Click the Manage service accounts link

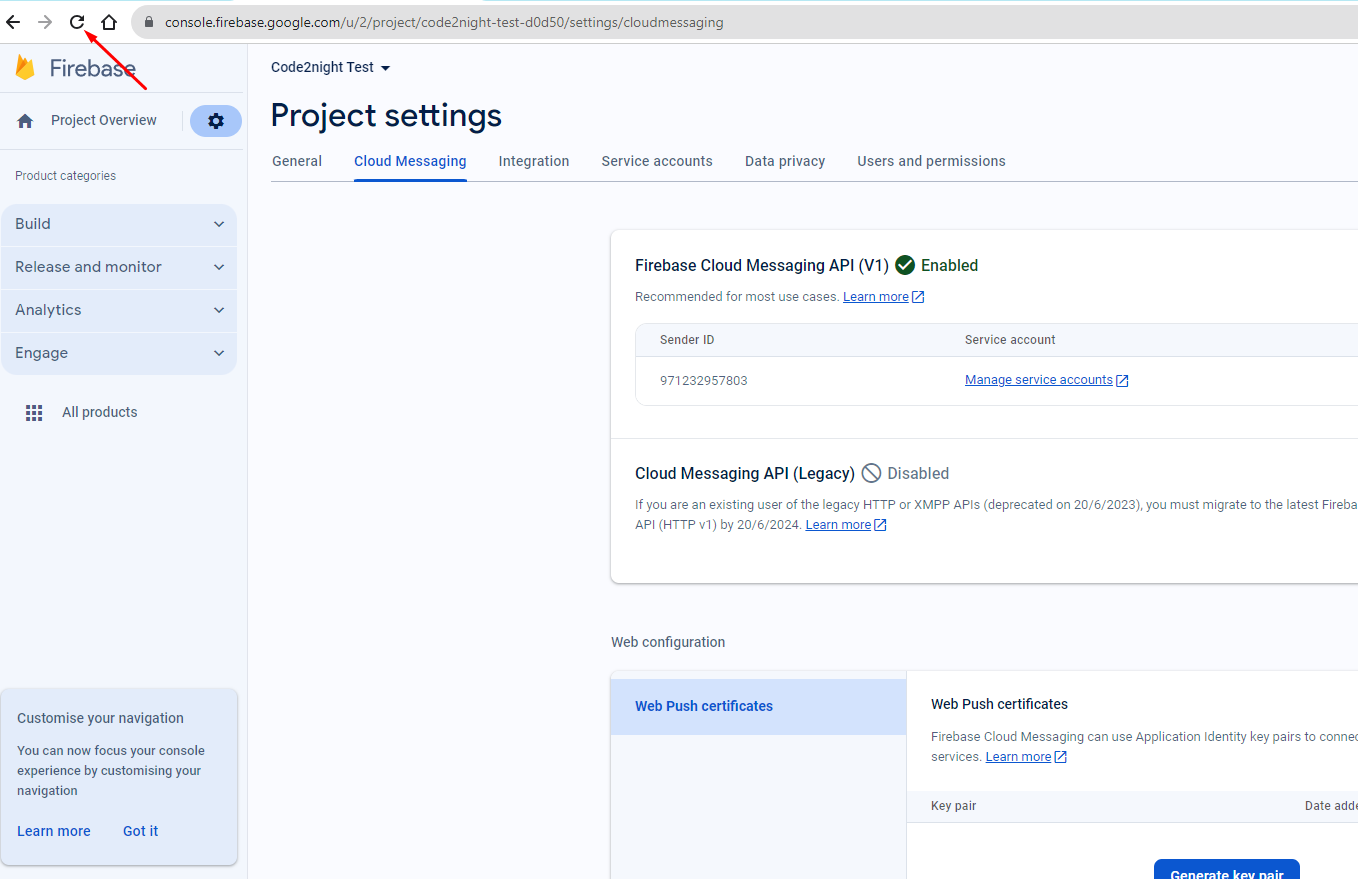pos(1039,380)
